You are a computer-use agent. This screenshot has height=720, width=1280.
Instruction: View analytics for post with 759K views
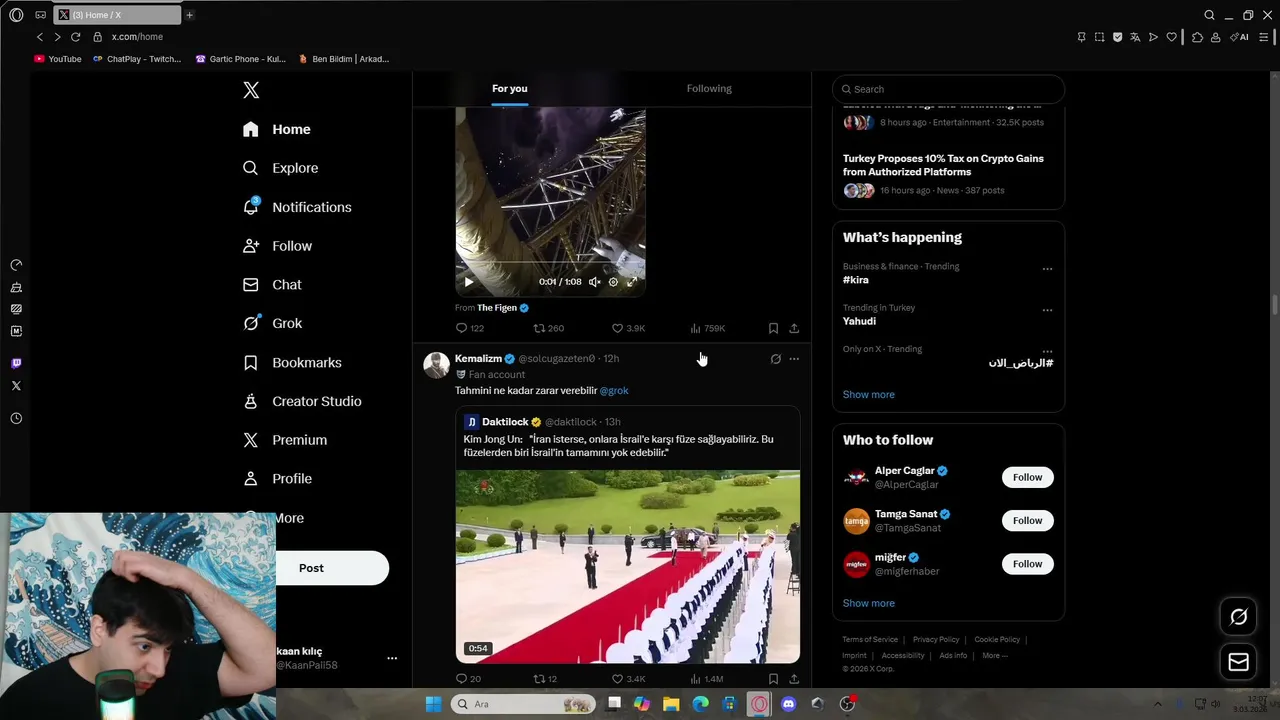708,328
